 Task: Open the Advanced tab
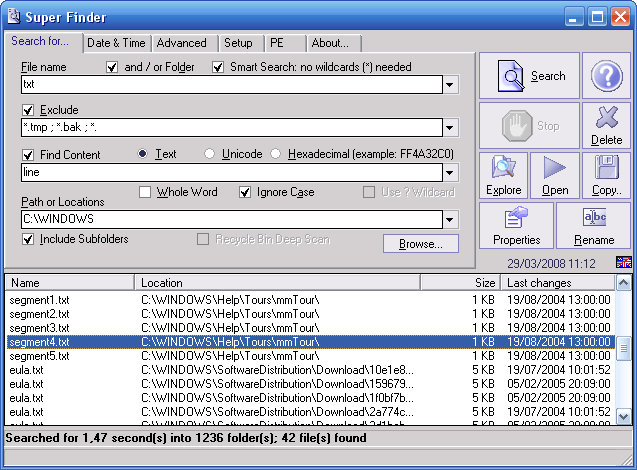(x=181, y=43)
